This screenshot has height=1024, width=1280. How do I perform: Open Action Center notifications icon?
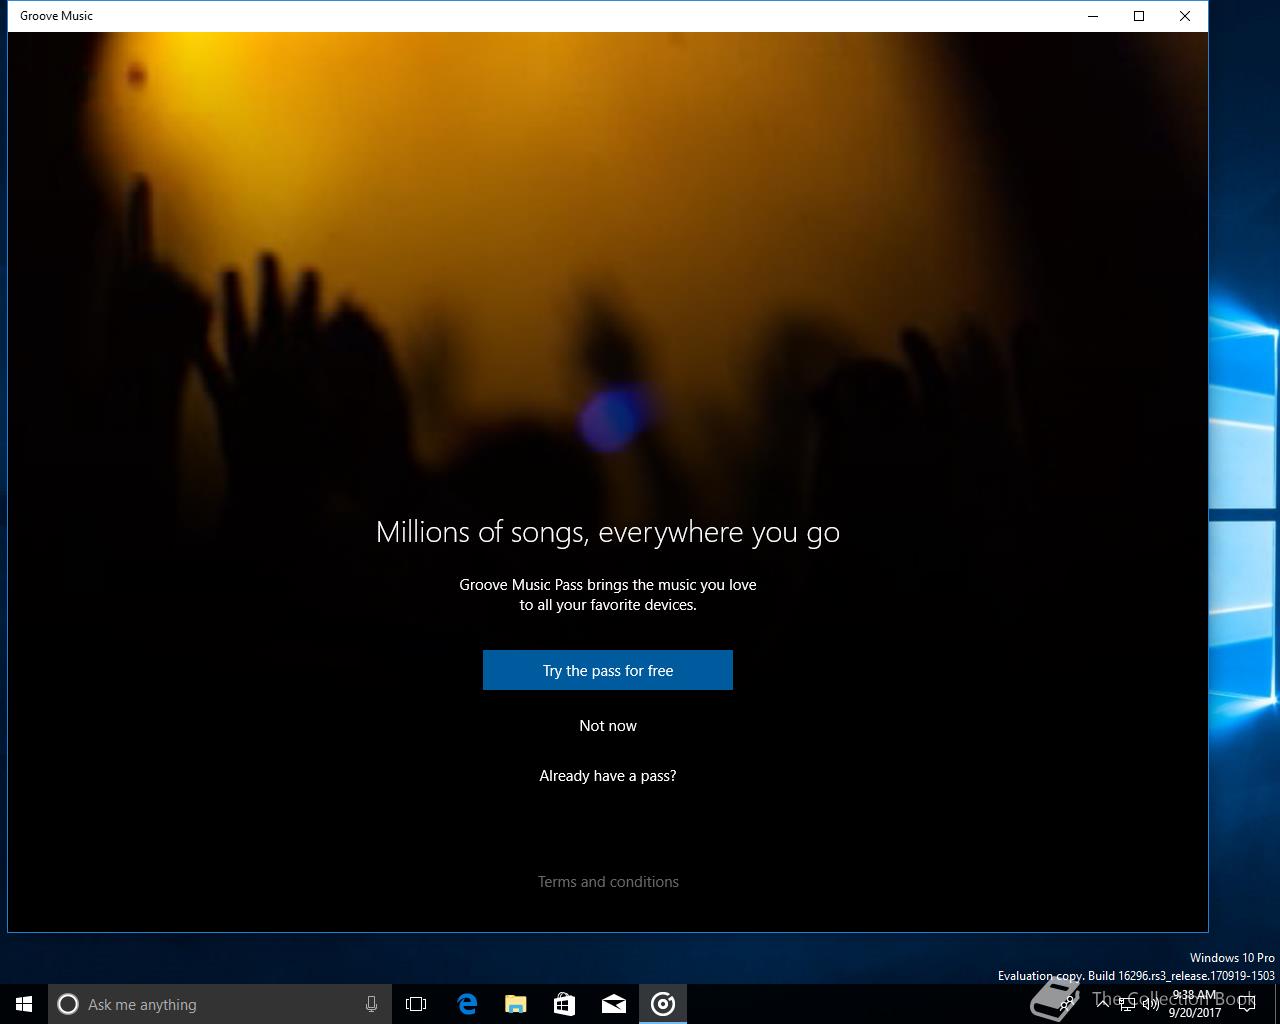[1246, 1004]
